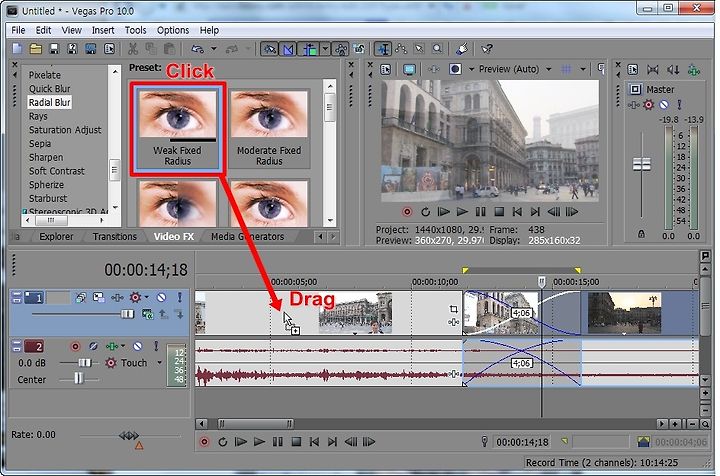720x476 pixels.
Task: Open track 1 automation settings dropdown arrow
Action: point(146,297)
